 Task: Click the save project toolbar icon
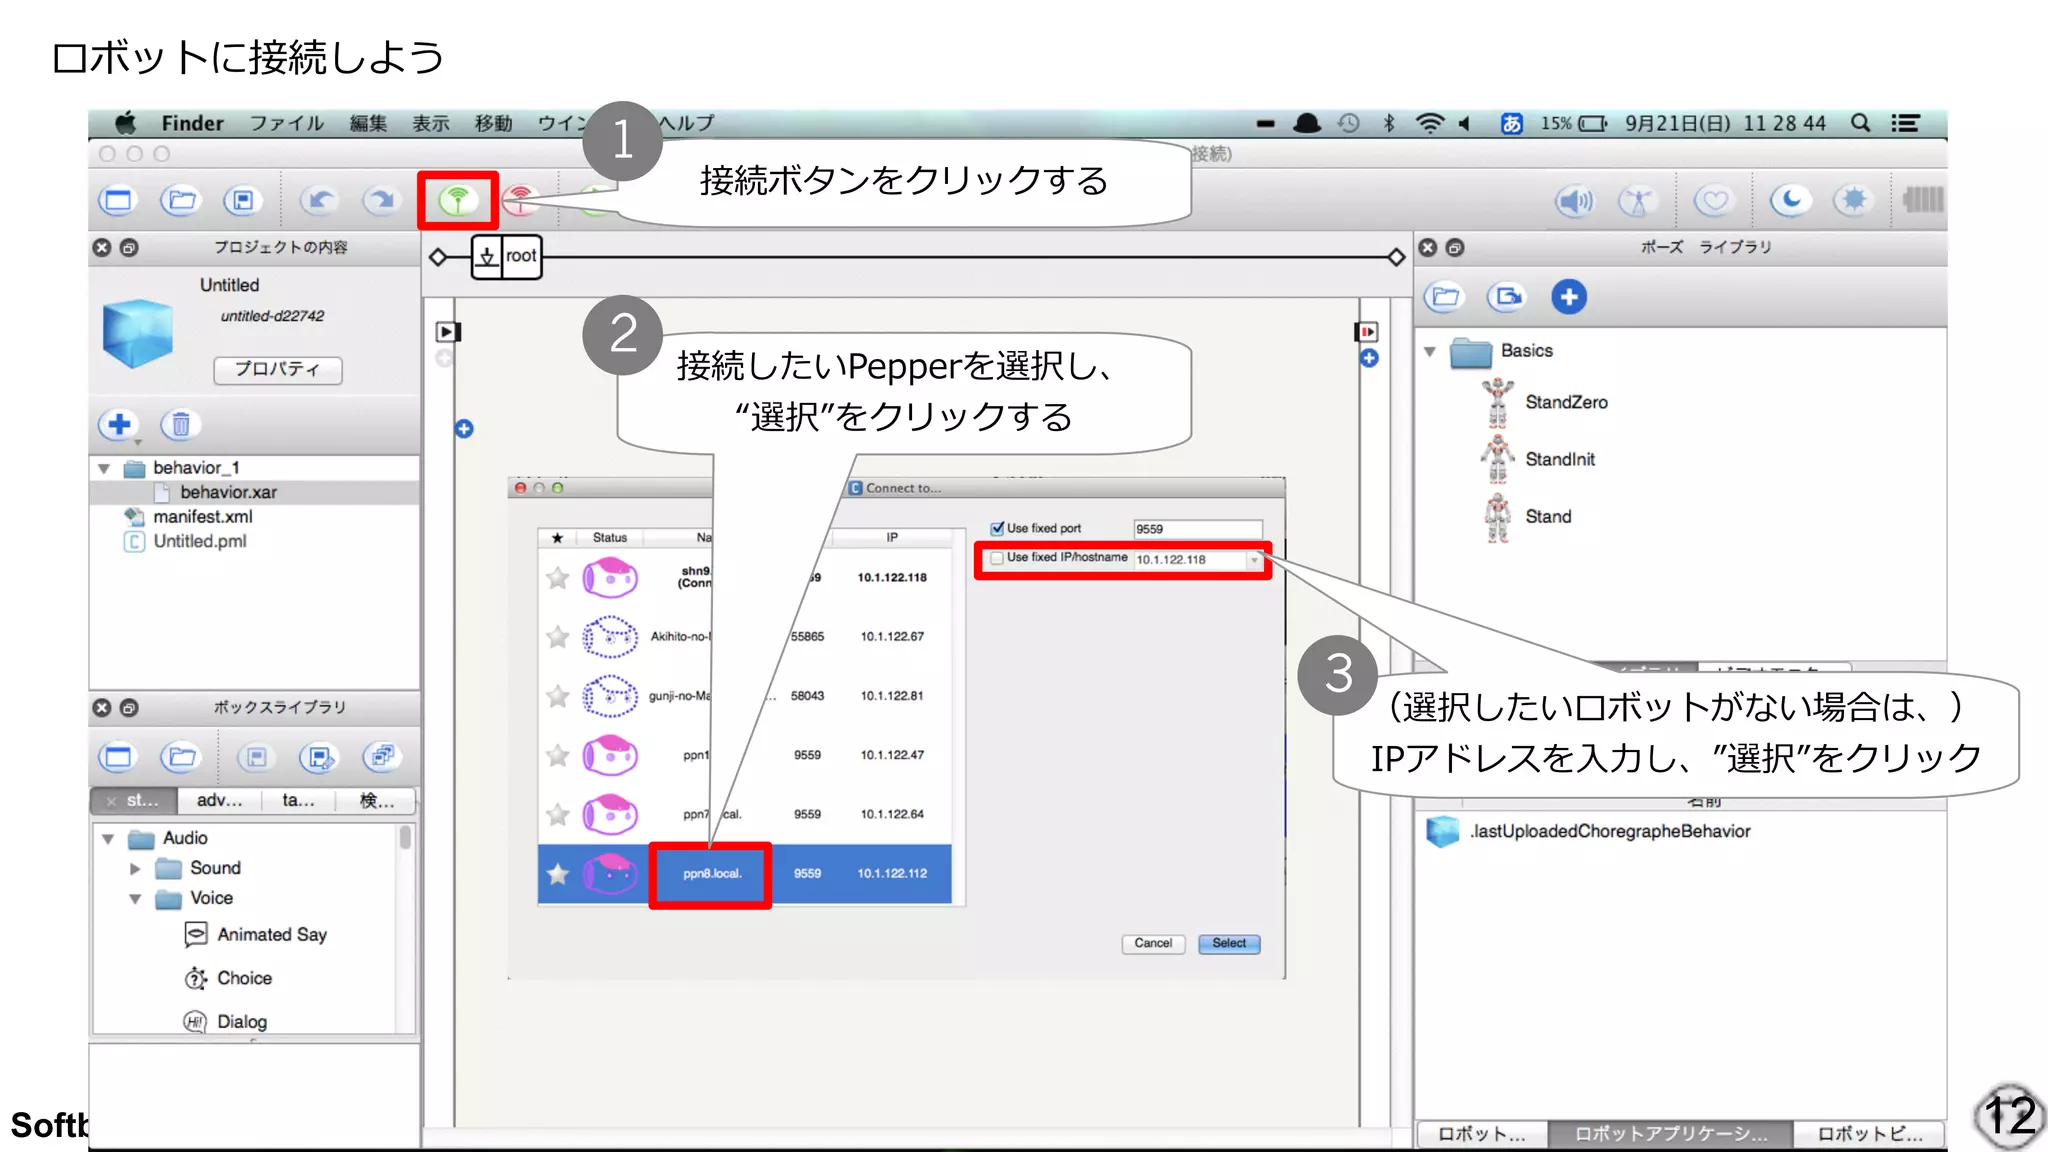pyautogui.click(x=243, y=201)
